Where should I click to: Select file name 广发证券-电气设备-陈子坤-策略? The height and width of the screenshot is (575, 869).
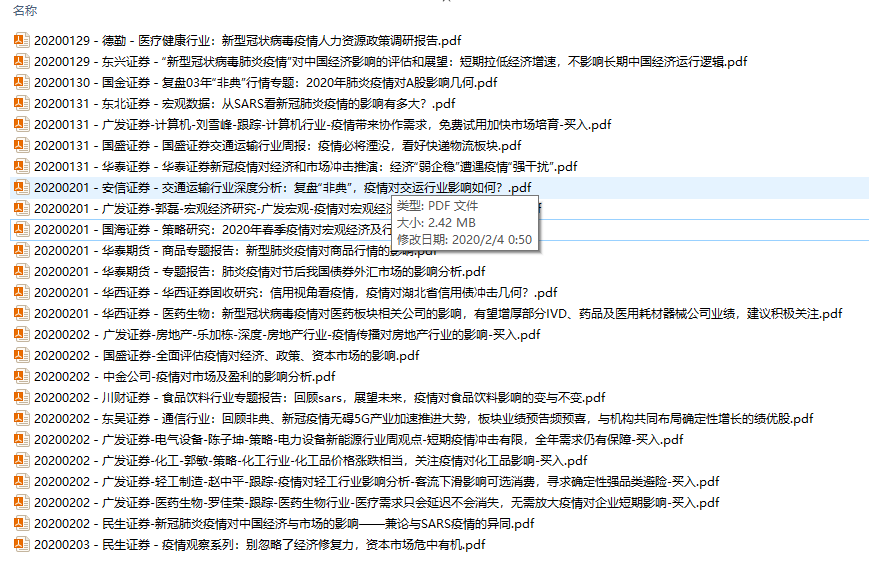(359, 440)
